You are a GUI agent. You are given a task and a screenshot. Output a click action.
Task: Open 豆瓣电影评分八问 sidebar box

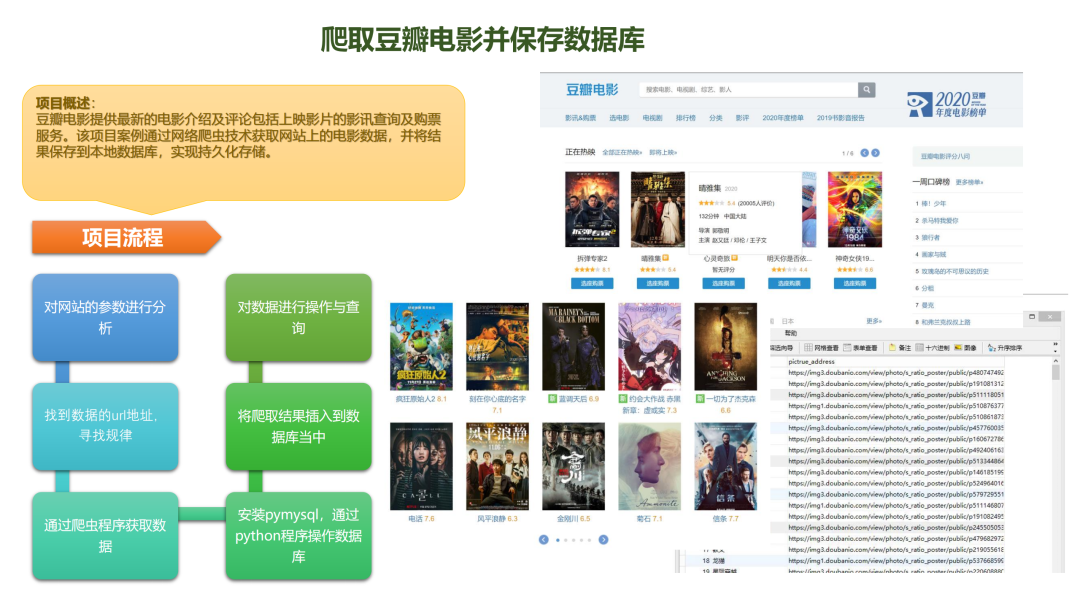pos(967,156)
